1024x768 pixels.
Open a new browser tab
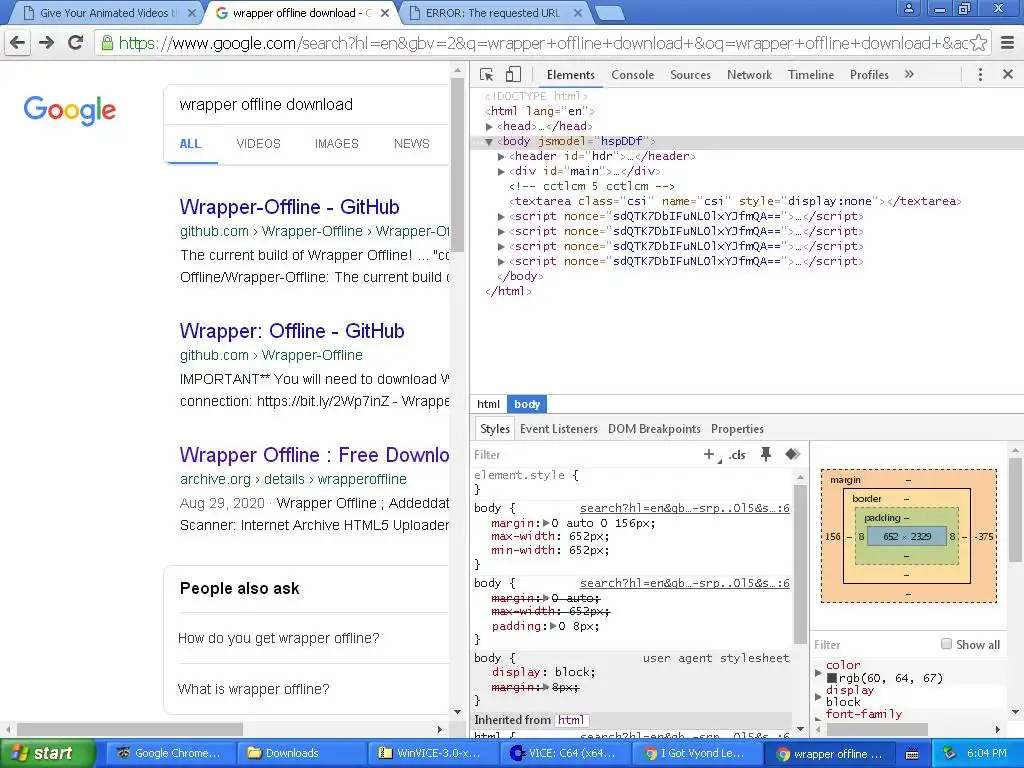pos(610,13)
